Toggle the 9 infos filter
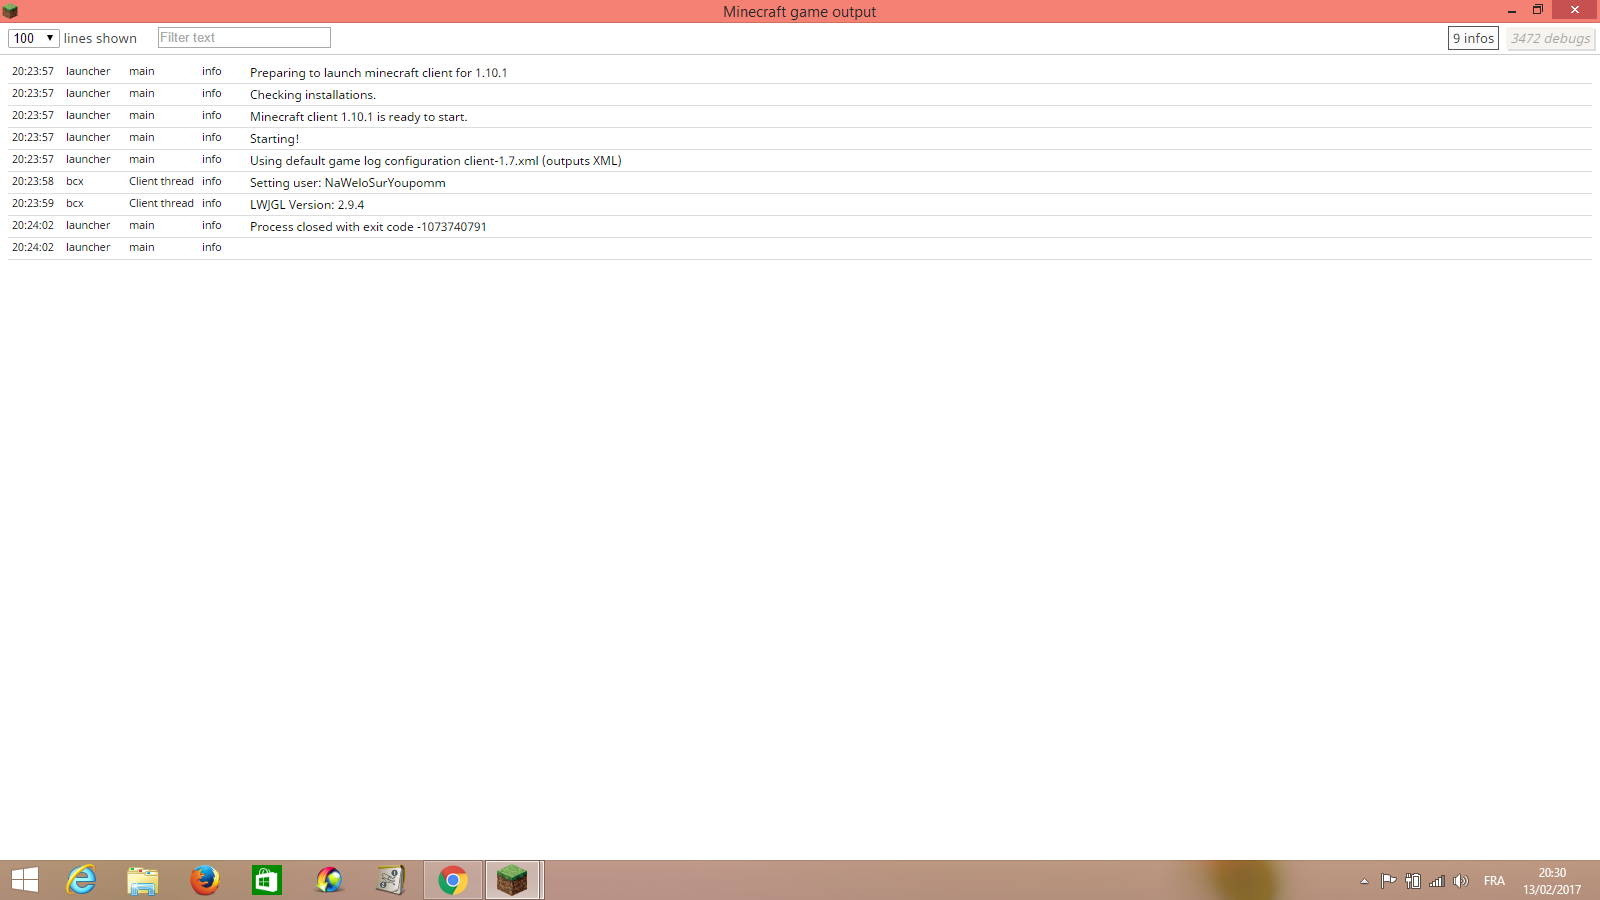1600x900 pixels. tap(1473, 38)
